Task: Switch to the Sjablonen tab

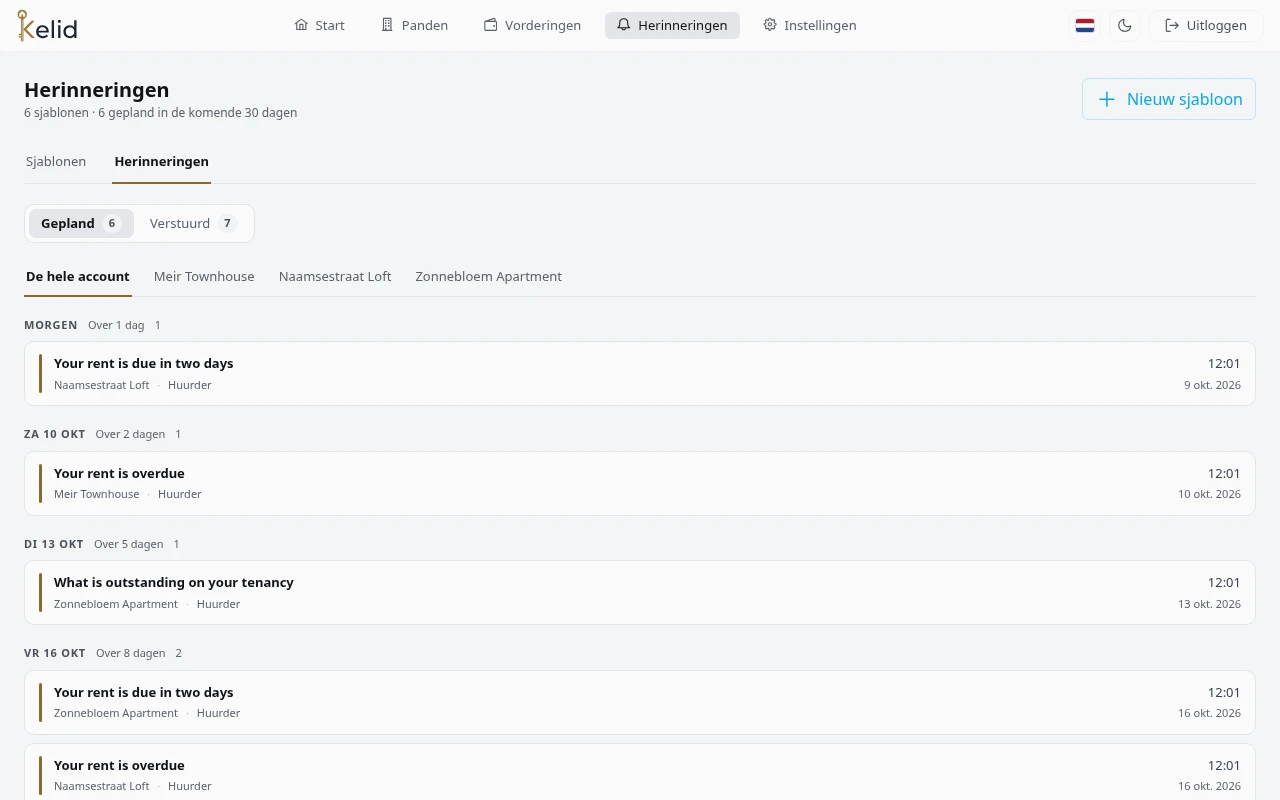Action: [x=56, y=162]
